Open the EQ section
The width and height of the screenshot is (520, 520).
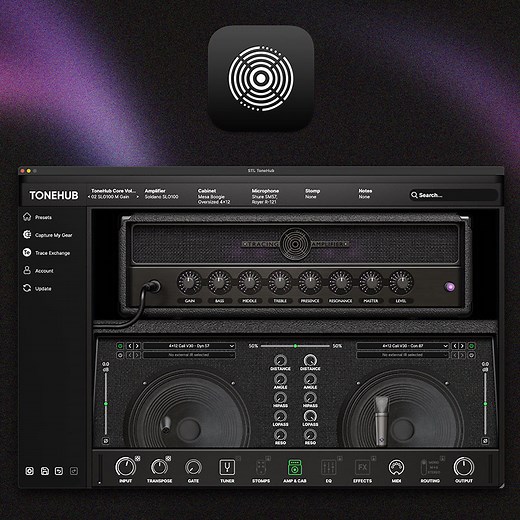pos(328,467)
